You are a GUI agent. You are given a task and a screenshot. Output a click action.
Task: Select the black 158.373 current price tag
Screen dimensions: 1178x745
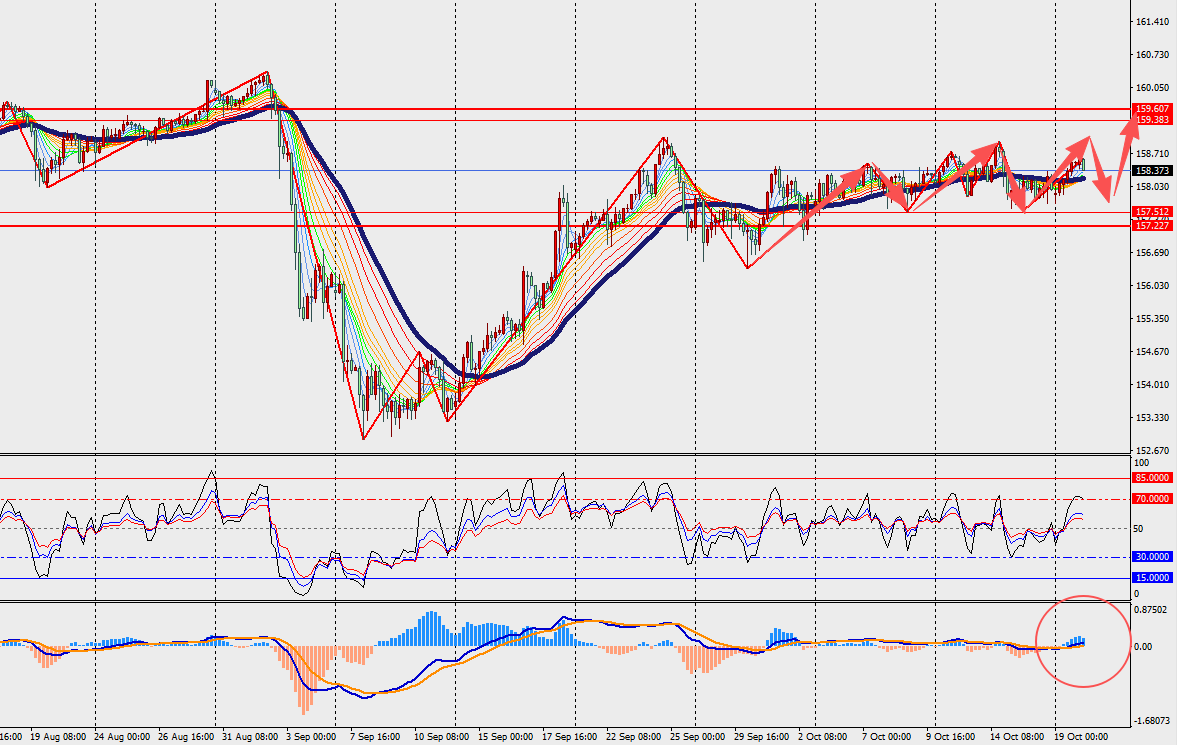coord(1152,170)
